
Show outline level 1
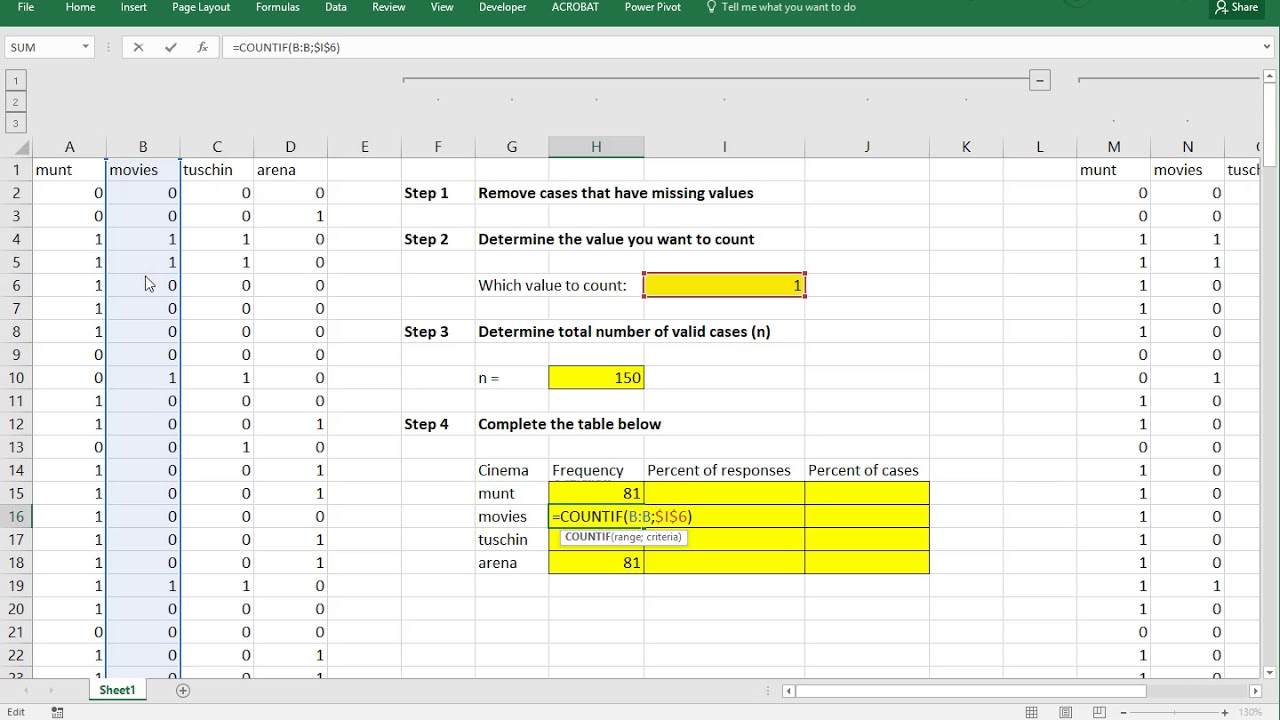pyautogui.click(x=15, y=80)
